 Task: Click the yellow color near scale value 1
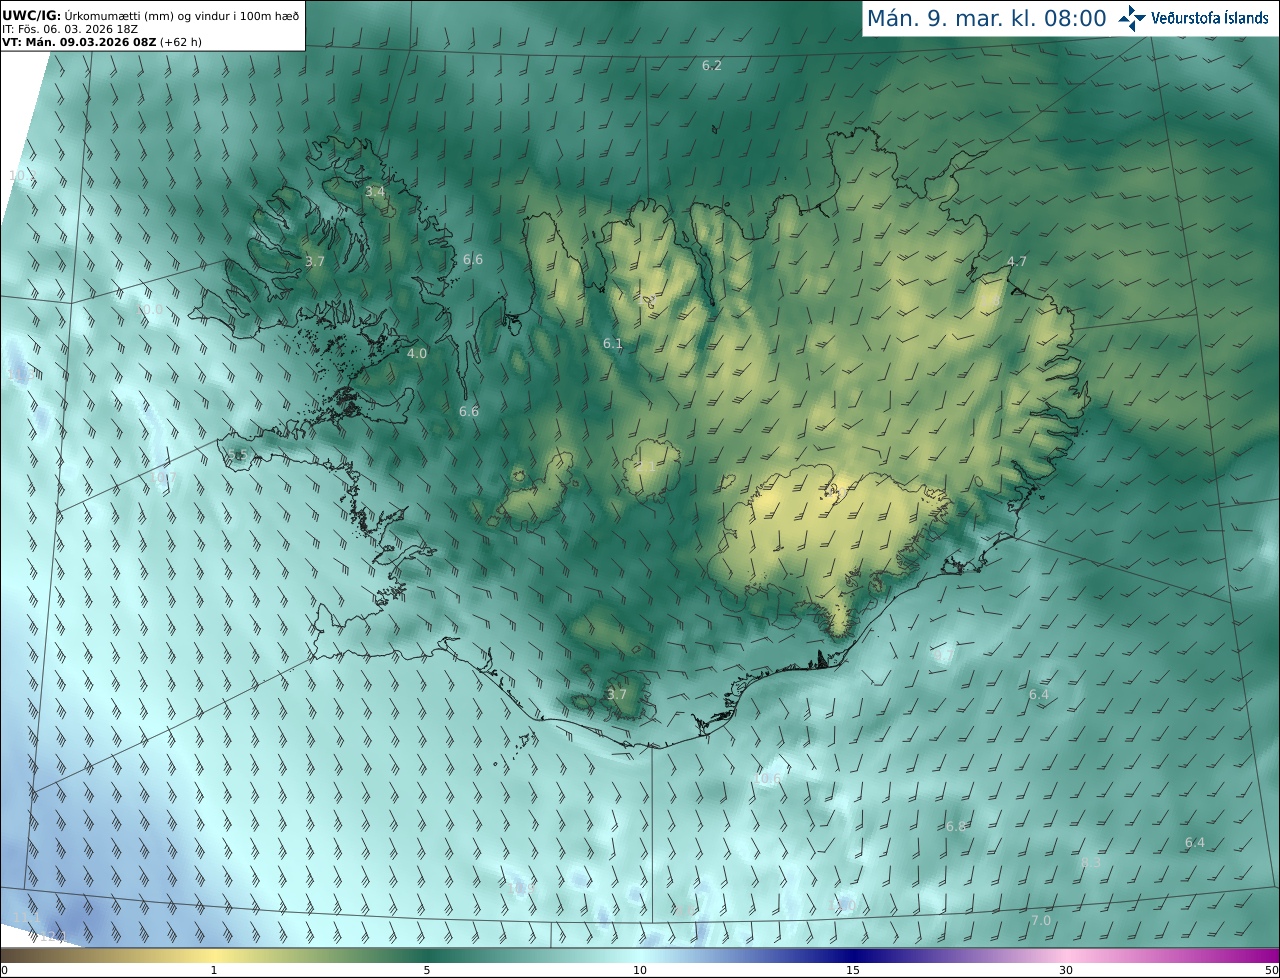(214, 956)
